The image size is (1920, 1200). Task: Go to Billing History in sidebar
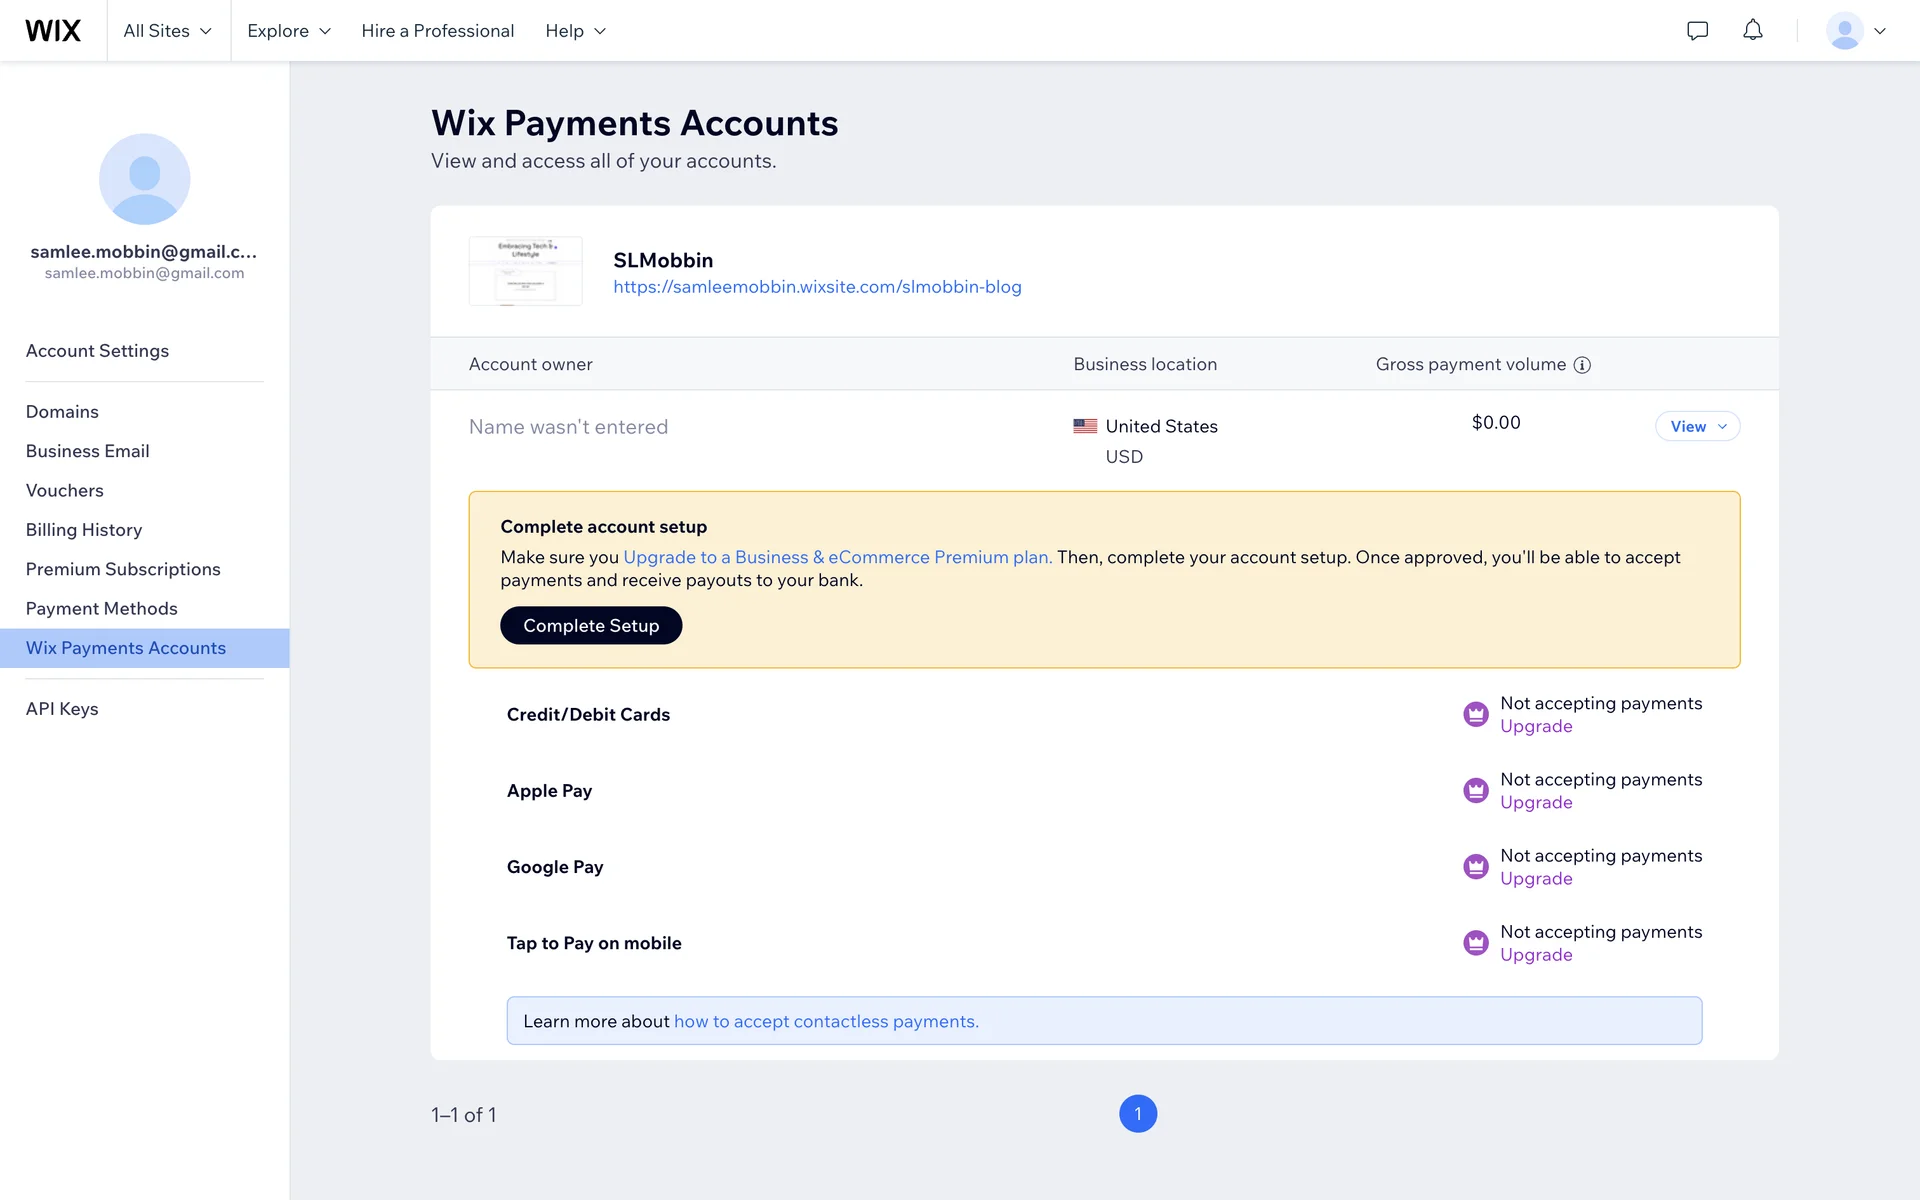point(84,530)
